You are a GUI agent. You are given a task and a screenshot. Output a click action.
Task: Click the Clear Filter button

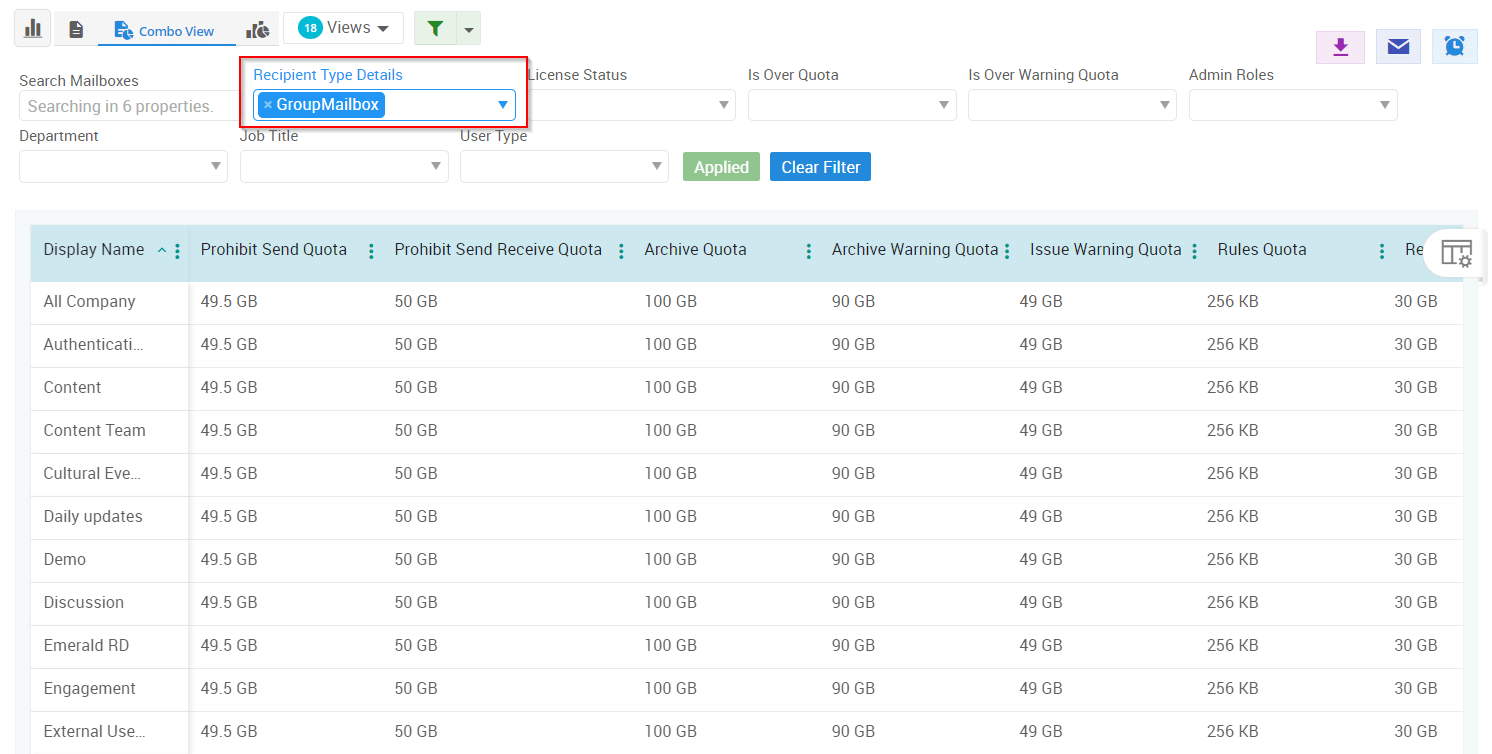point(820,167)
